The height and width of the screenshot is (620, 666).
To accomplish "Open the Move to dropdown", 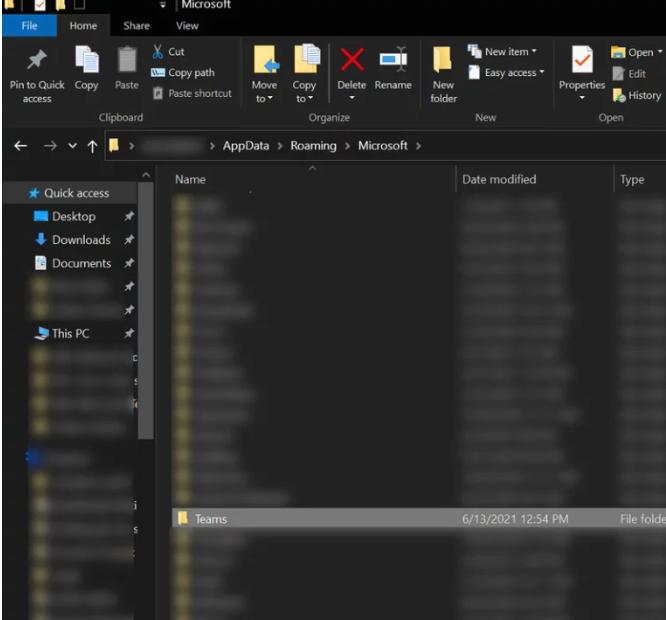I will point(264,99).
